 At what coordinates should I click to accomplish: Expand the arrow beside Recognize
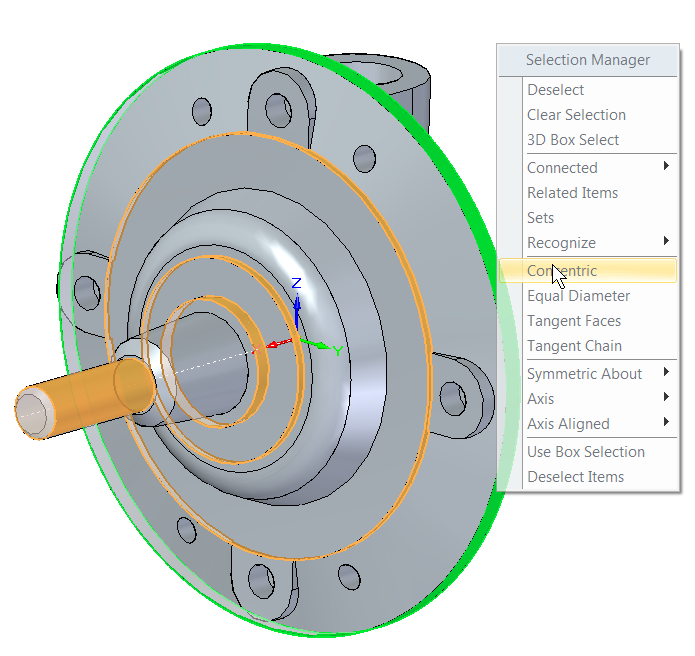tap(666, 241)
